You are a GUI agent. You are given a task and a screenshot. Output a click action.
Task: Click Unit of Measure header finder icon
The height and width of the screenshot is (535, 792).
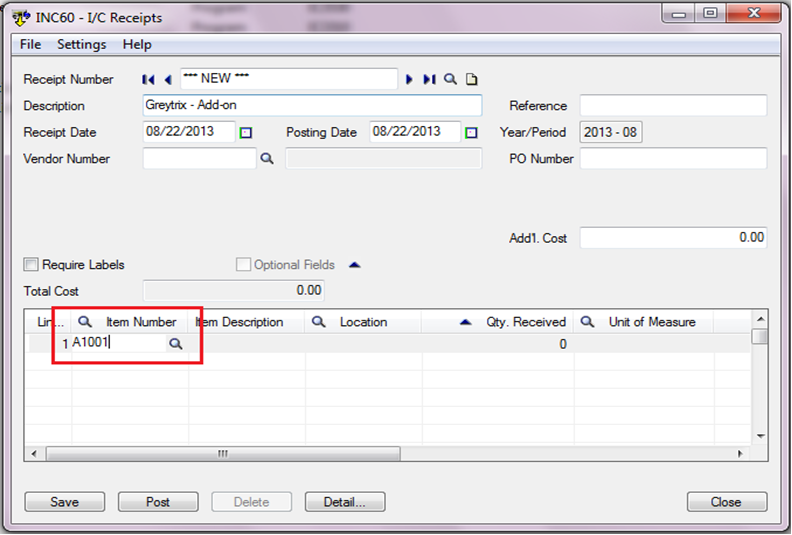(587, 322)
